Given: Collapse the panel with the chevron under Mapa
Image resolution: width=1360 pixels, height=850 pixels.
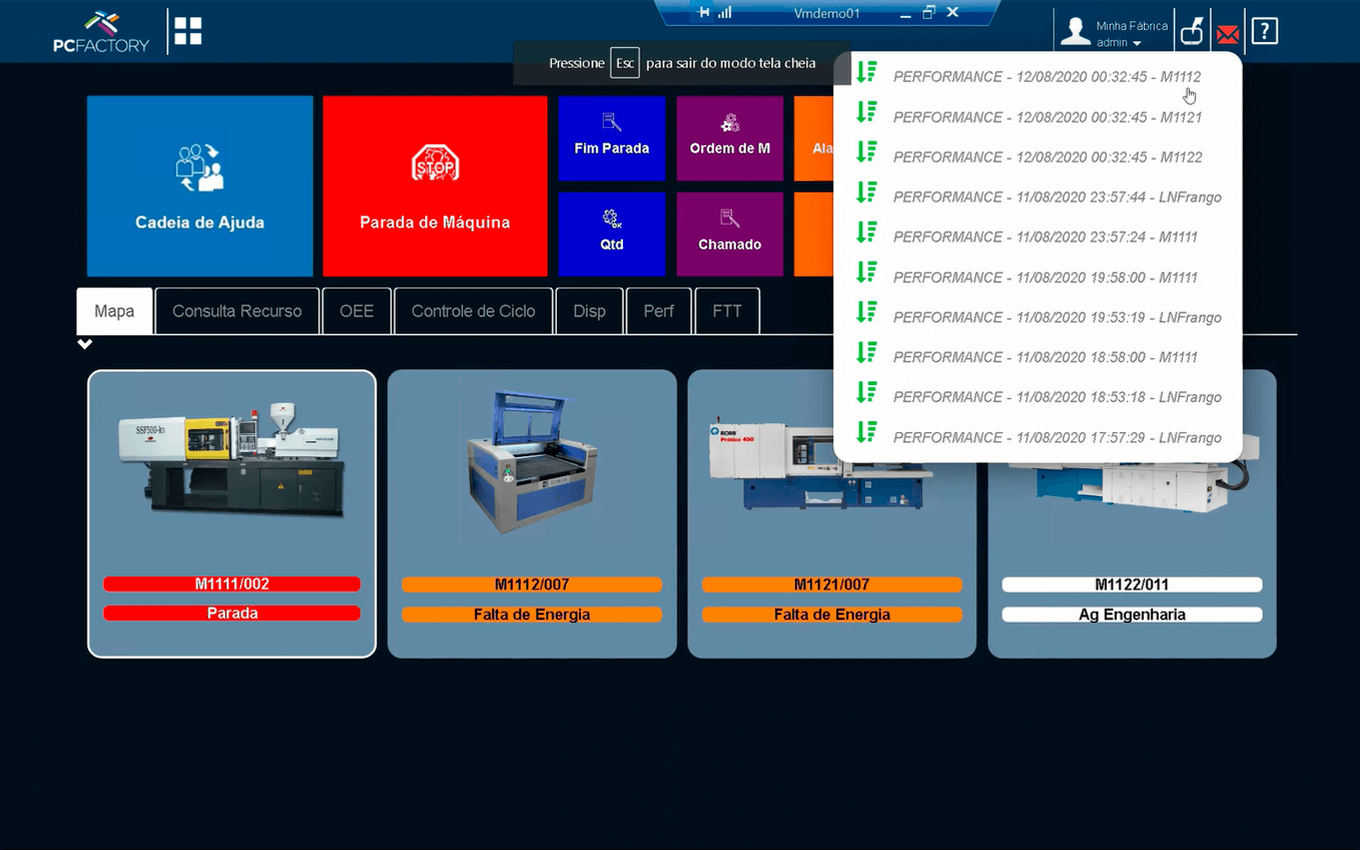Looking at the screenshot, I should click(85, 344).
